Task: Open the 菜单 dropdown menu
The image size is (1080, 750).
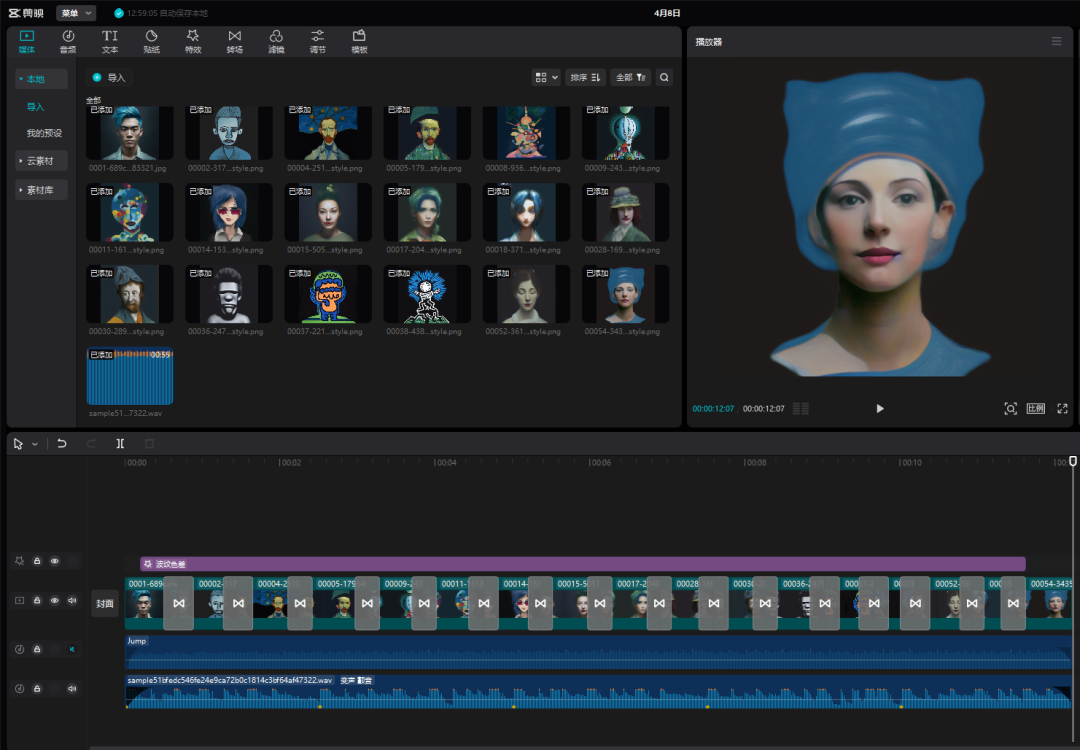Action: coord(76,13)
